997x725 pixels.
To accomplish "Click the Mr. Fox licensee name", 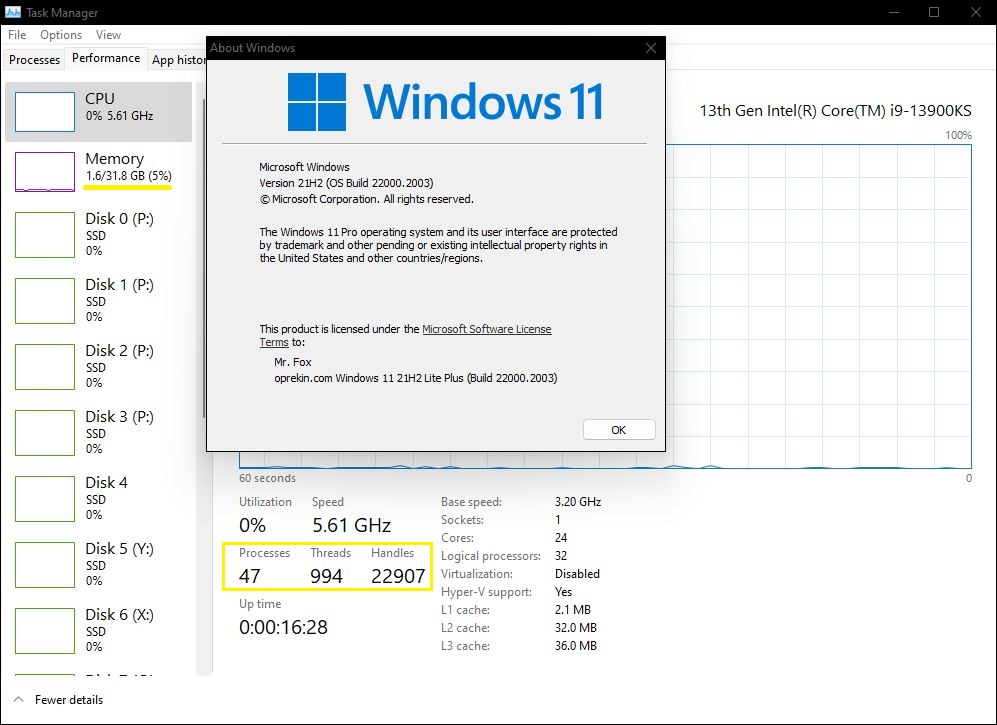I will point(292,362).
